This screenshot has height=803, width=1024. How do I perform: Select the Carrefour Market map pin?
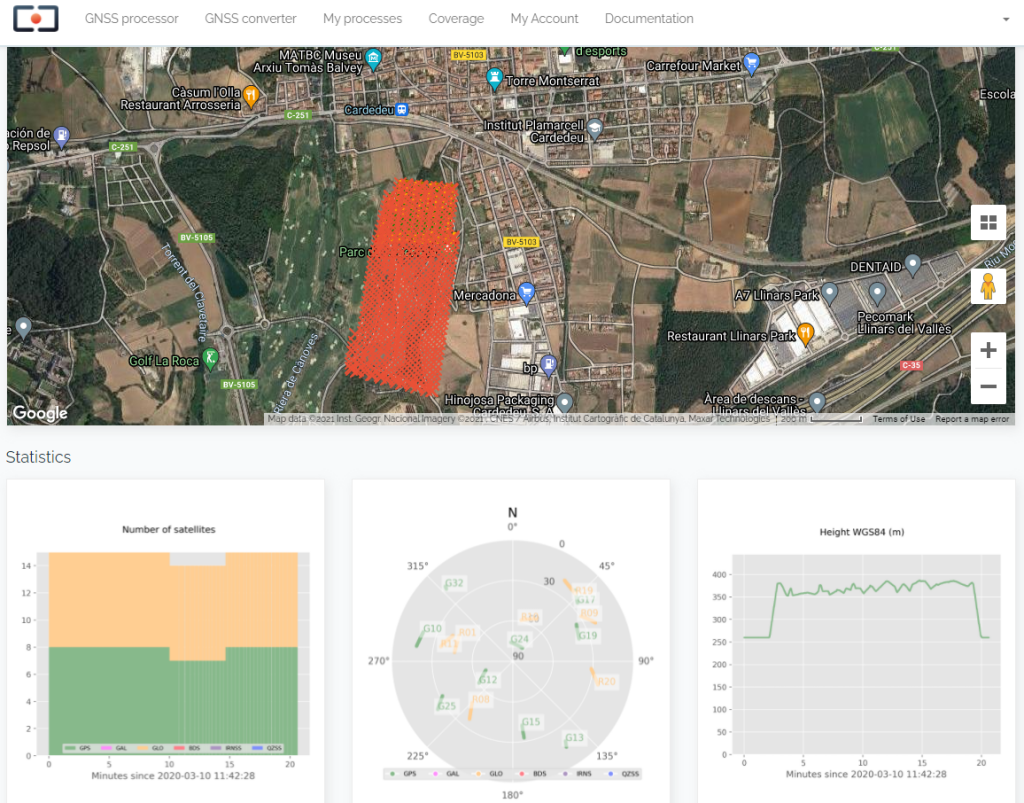tap(752, 63)
